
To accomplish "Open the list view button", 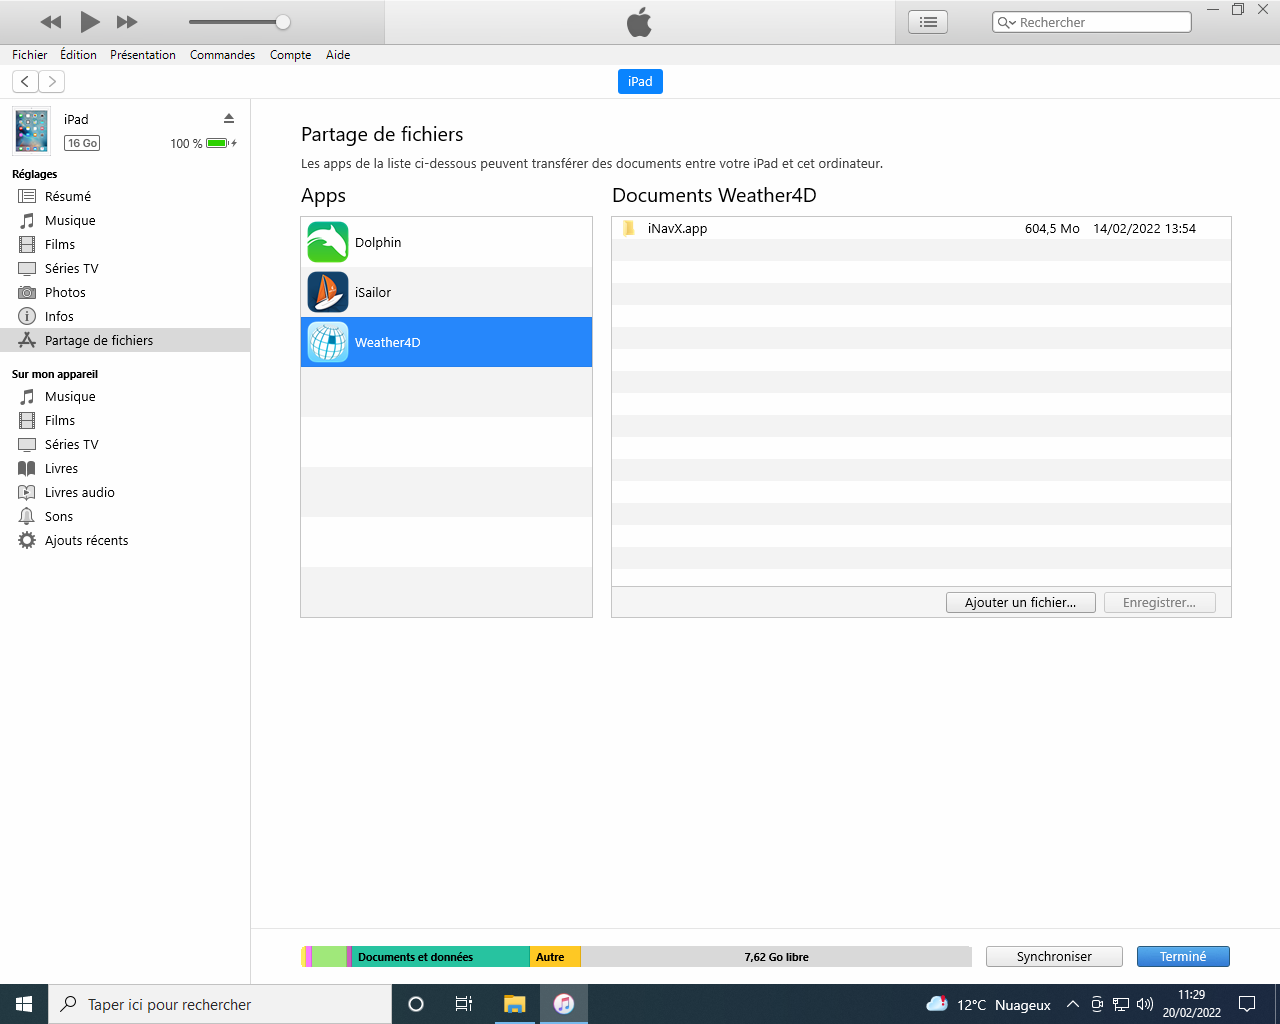I will coord(928,22).
